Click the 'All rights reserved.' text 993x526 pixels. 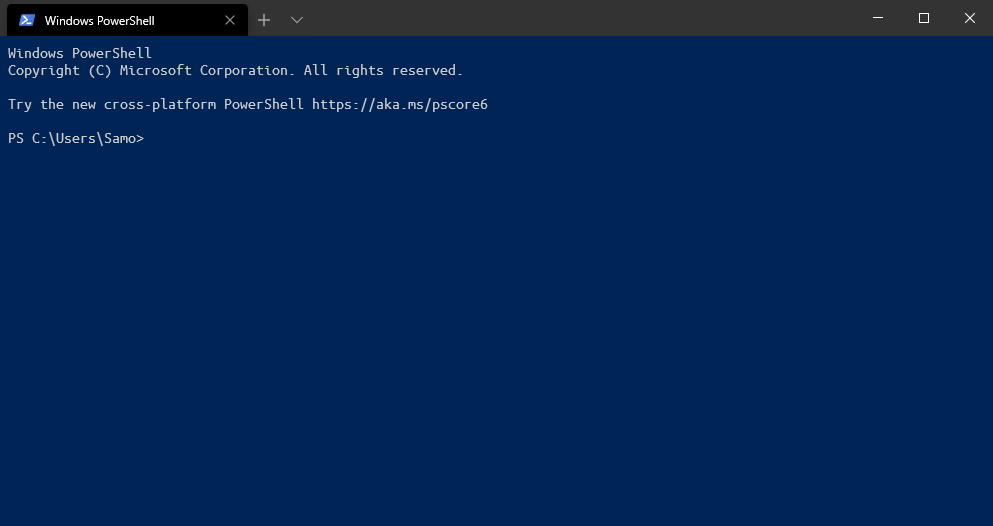point(383,70)
